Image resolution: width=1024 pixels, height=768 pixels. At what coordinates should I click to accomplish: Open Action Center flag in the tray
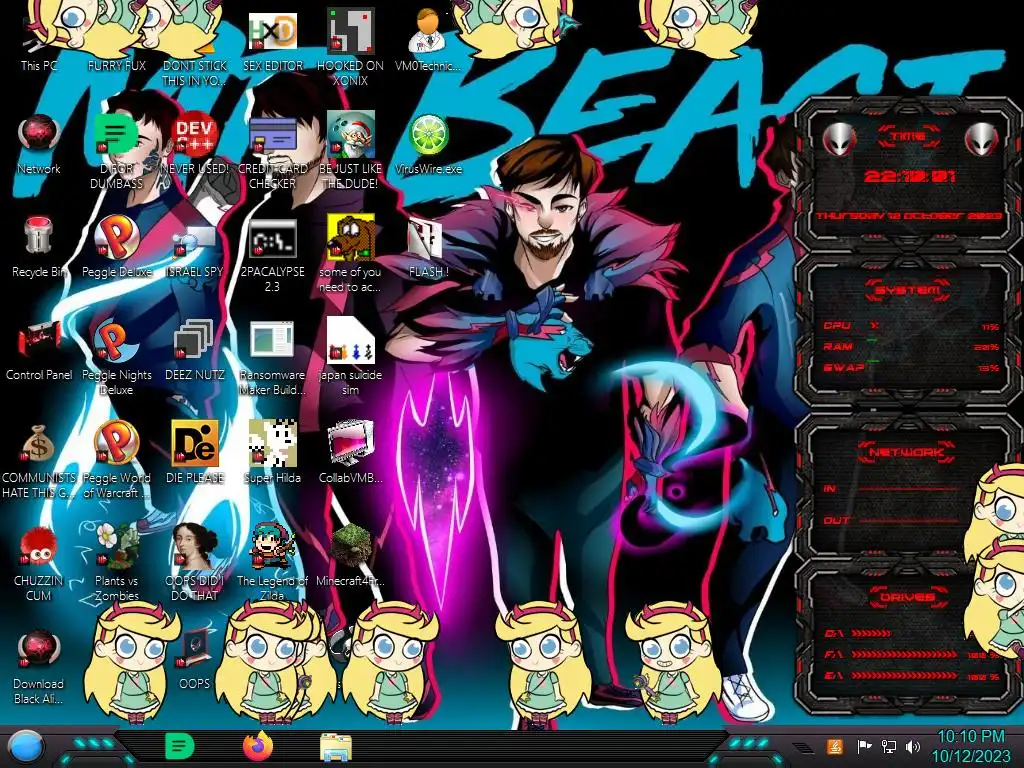(x=864, y=746)
